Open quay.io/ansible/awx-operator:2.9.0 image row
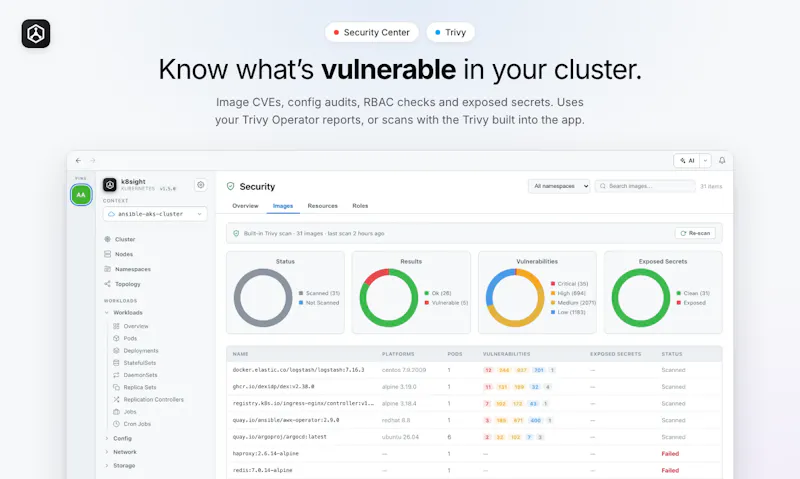 coord(474,420)
